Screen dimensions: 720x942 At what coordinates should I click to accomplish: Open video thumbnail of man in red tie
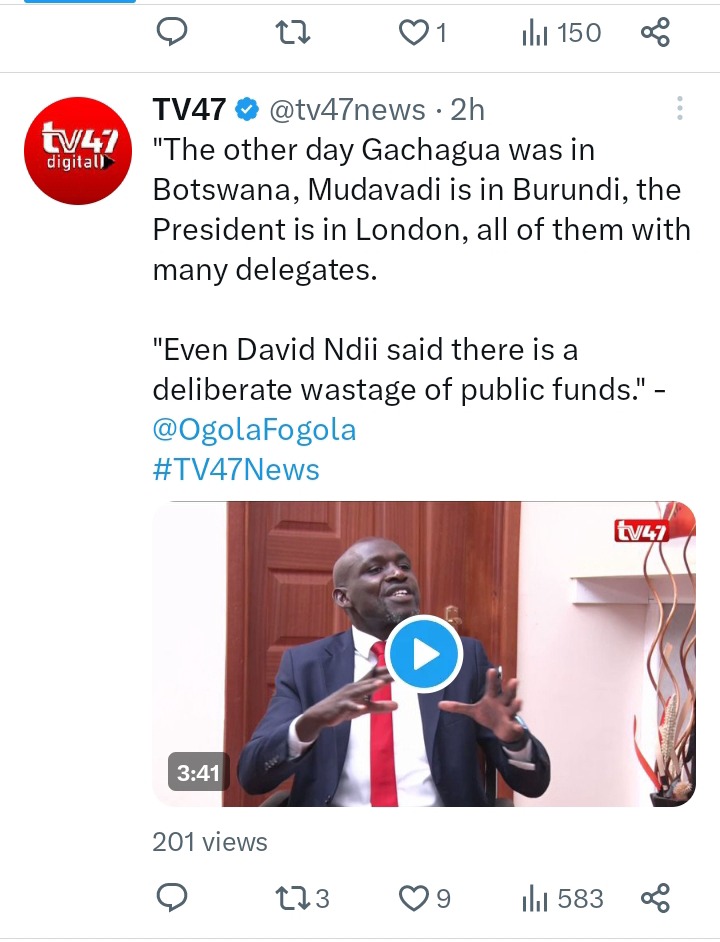[x=424, y=654]
